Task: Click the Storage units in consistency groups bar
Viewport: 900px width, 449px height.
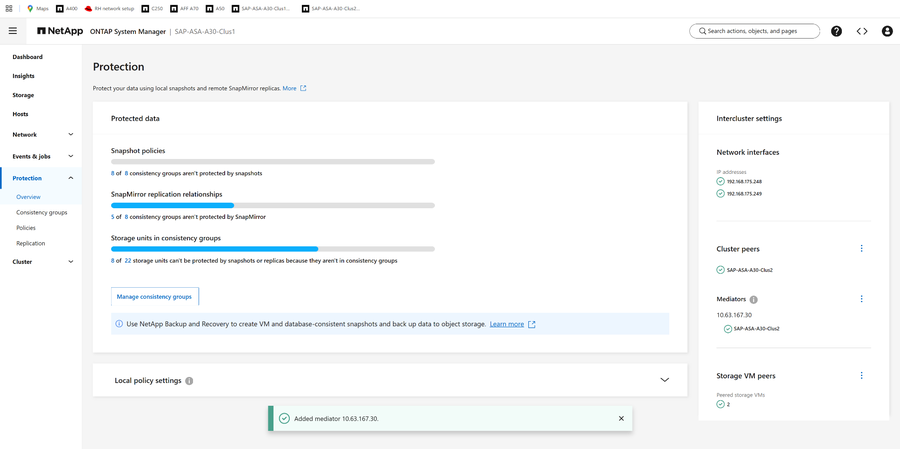Action: click(x=273, y=249)
